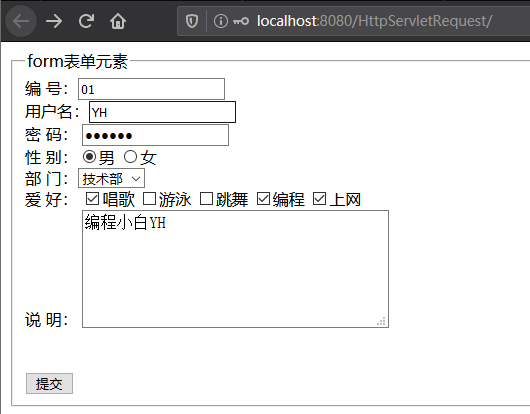
Task: Select the 男 radio button
Action: tap(89, 157)
